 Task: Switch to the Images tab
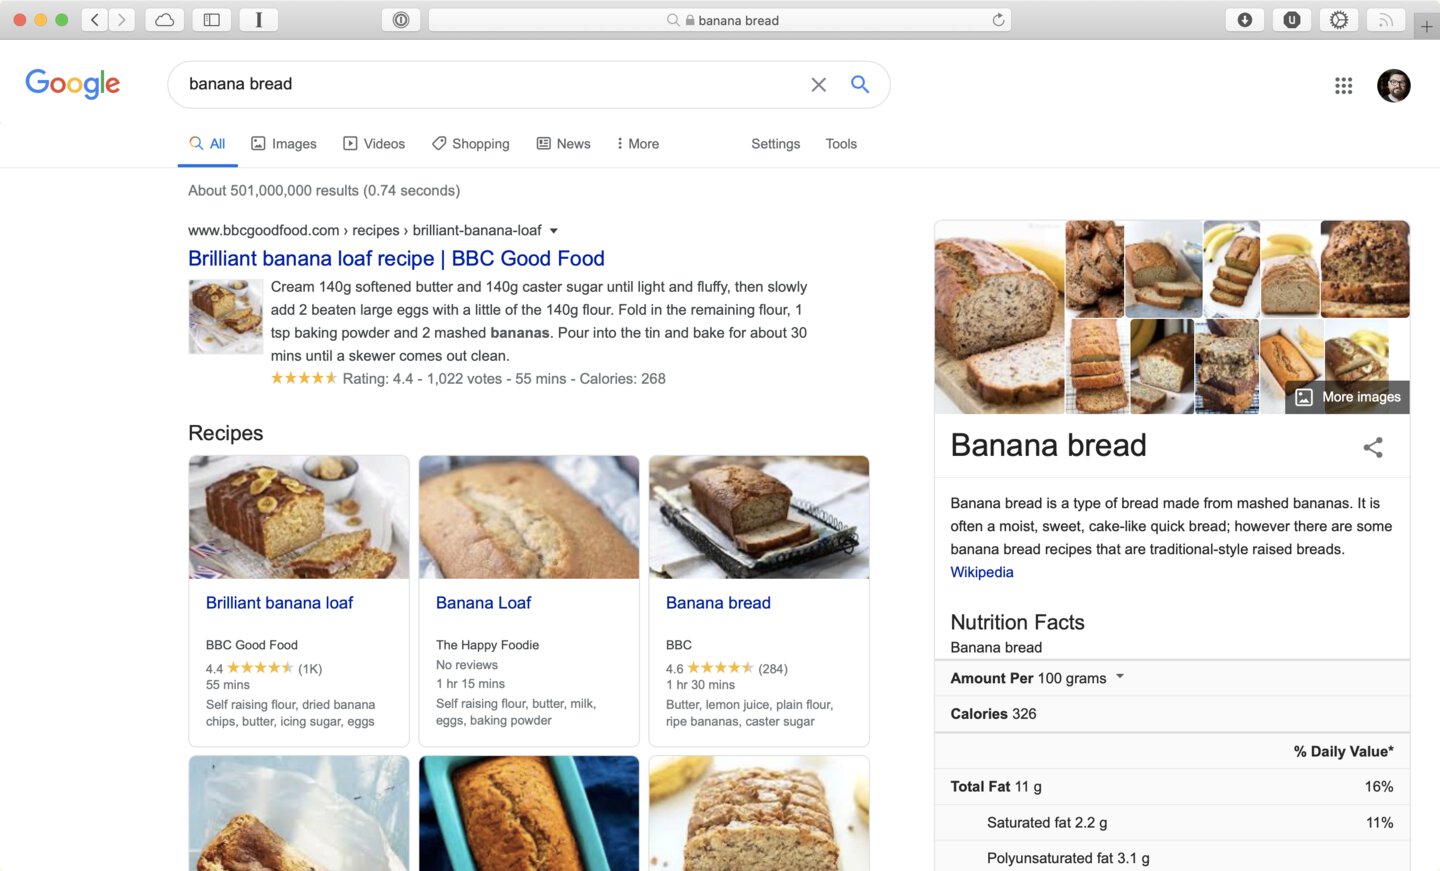click(x=284, y=144)
